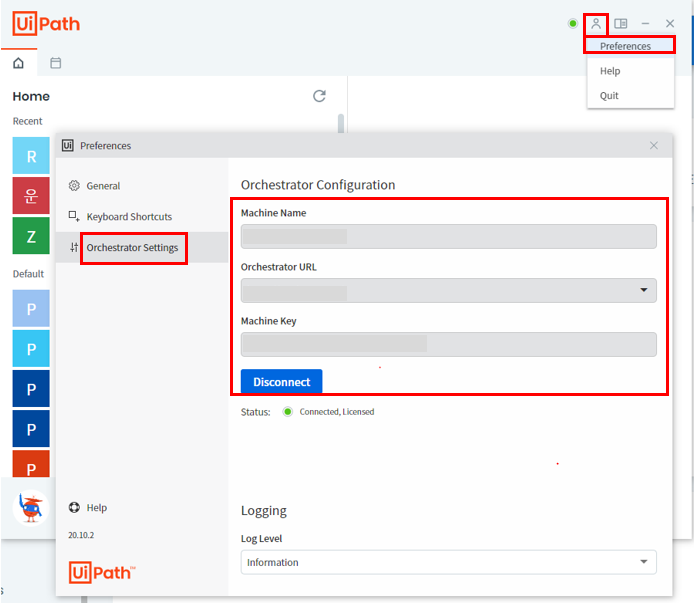Click the Disconnect button
Screen dimensions: 697x604
click(282, 382)
